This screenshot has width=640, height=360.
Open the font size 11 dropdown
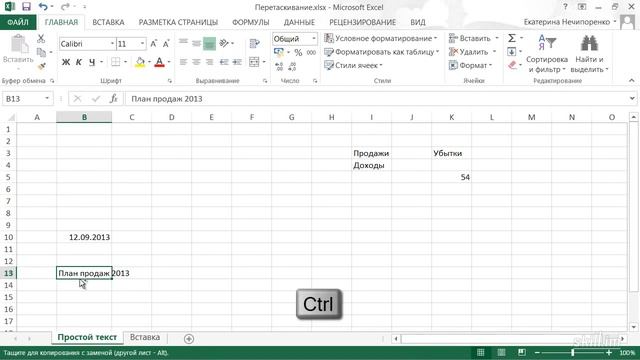coord(142,44)
